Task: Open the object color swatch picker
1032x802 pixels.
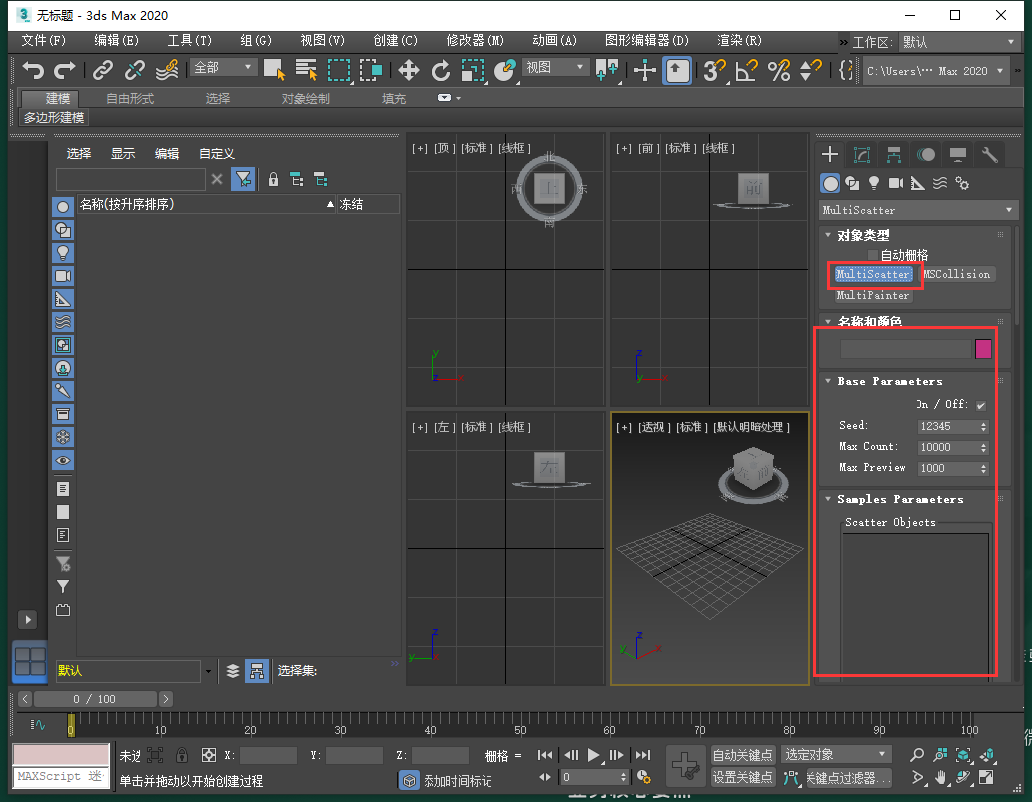Action: tap(983, 348)
